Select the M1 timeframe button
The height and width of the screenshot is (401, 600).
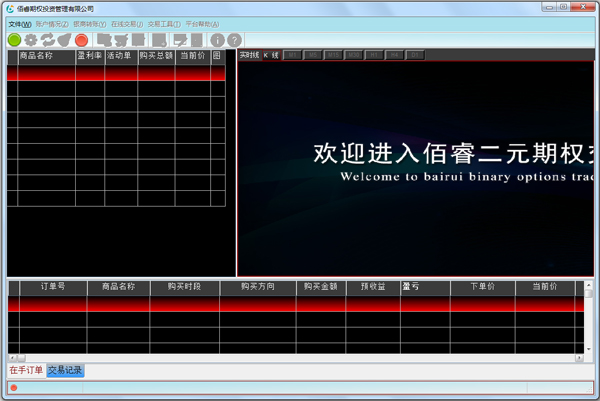click(292, 55)
